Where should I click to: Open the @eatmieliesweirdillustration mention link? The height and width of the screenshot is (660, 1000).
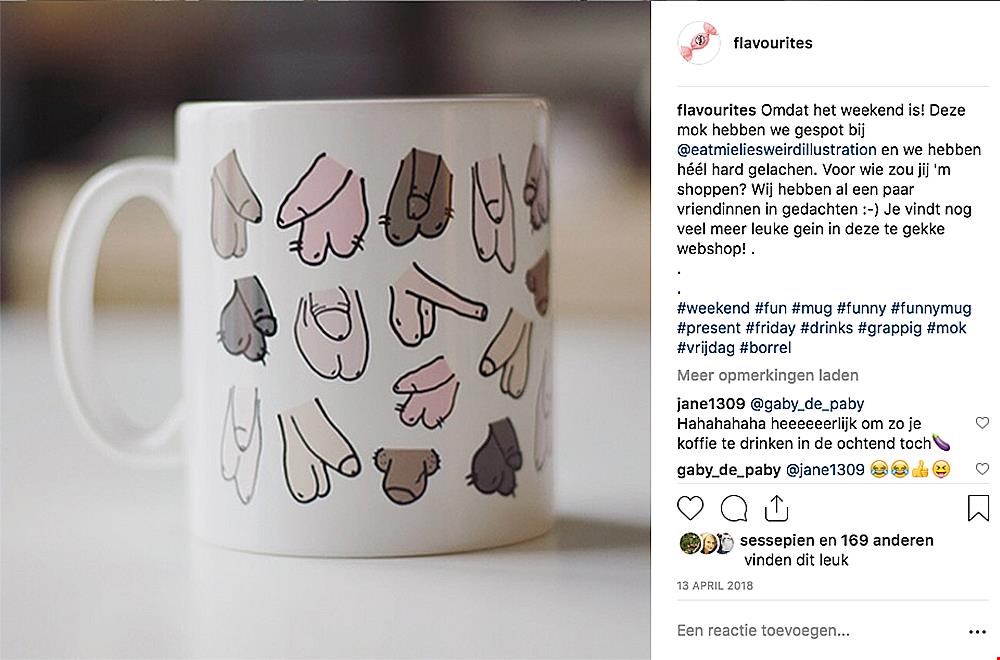[776, 150]
